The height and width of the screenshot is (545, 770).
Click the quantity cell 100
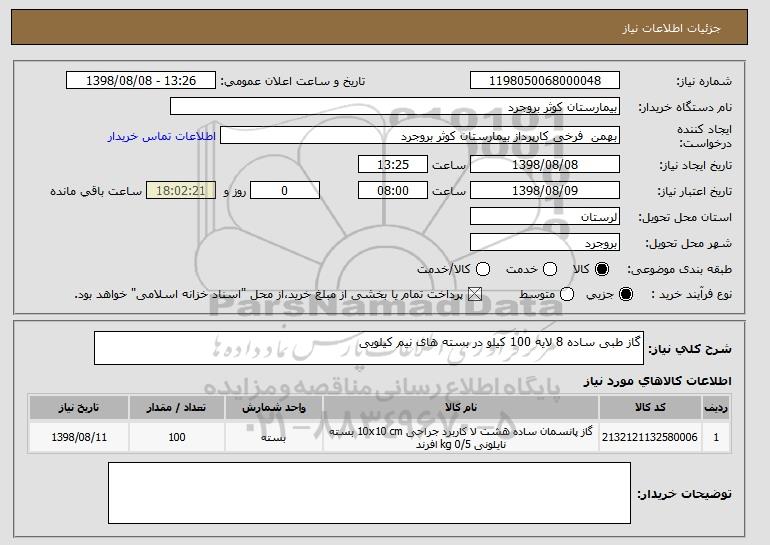pyautogui.click(x=176, y=437)
